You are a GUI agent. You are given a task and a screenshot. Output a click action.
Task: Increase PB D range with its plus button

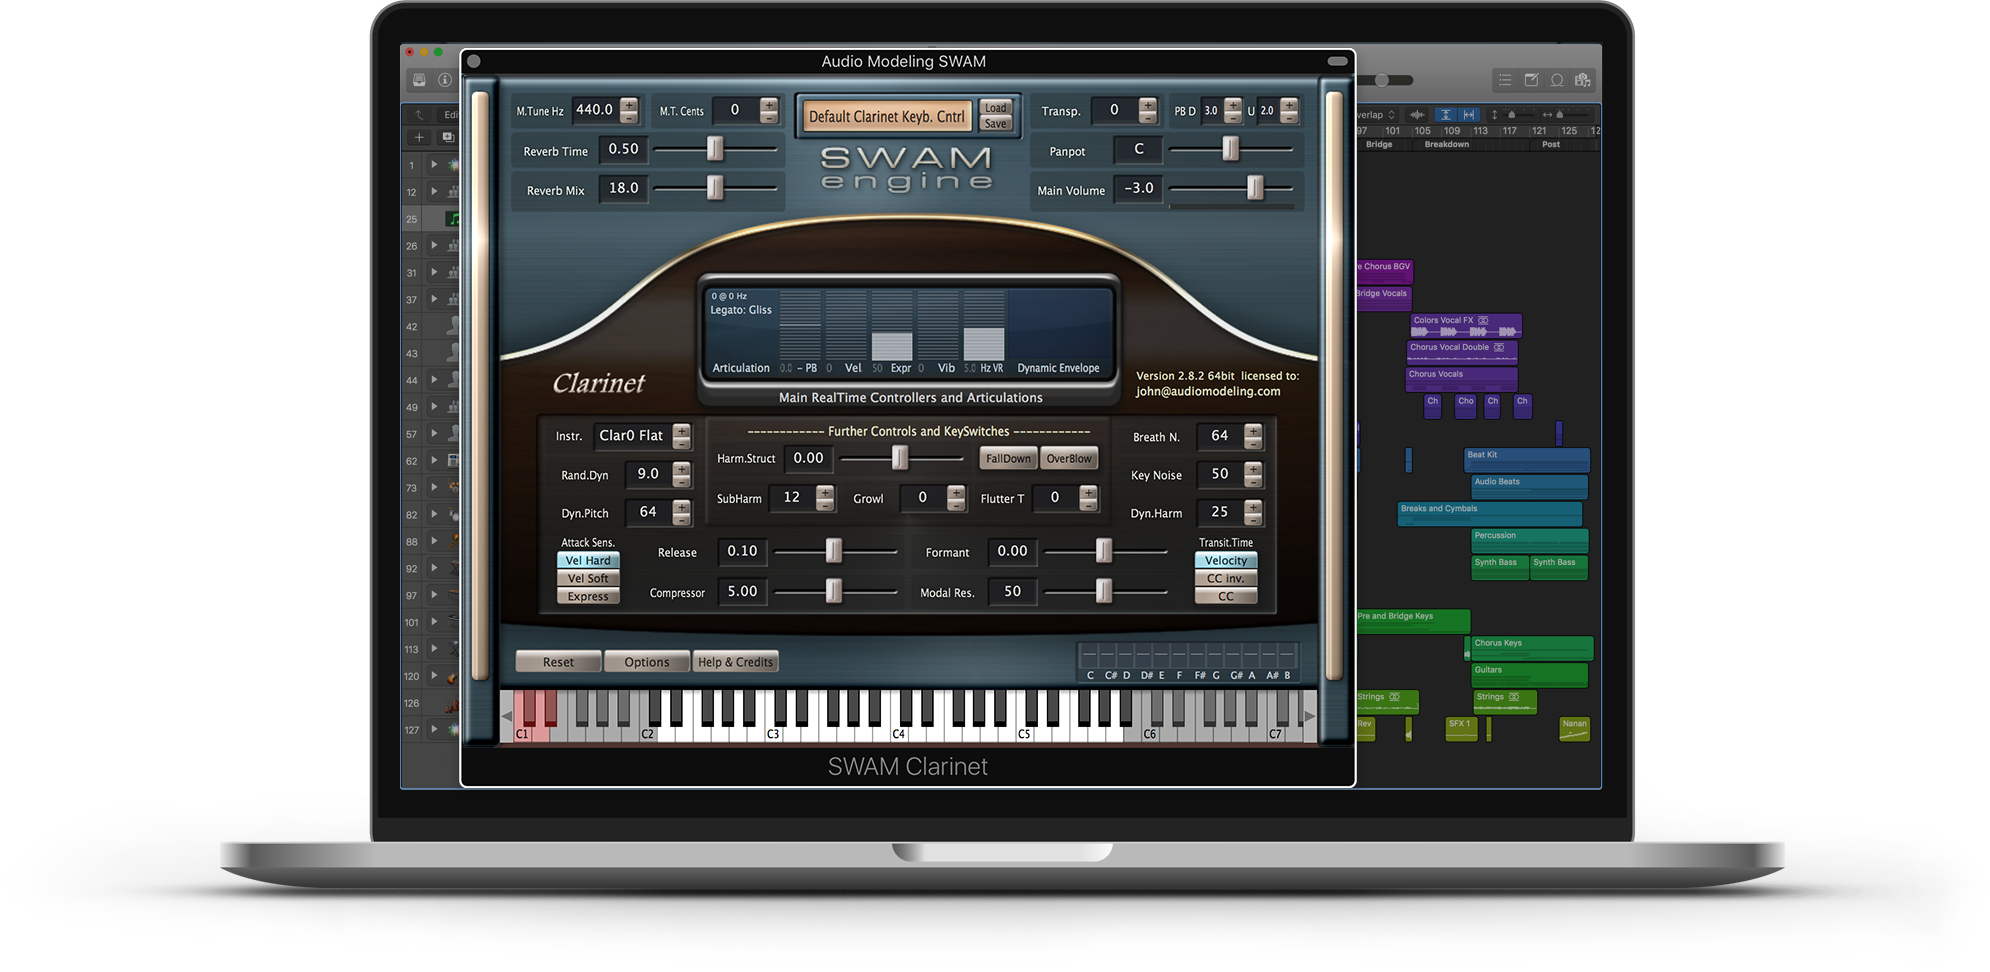1233,104
